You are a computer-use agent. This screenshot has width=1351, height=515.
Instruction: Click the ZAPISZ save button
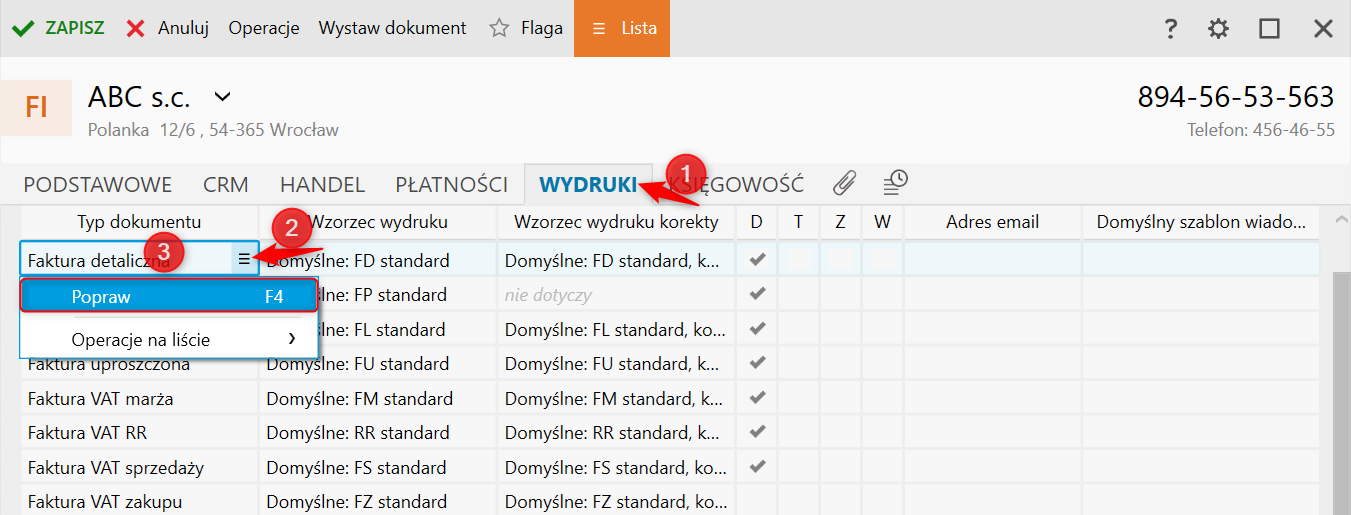tap(58, 28)
